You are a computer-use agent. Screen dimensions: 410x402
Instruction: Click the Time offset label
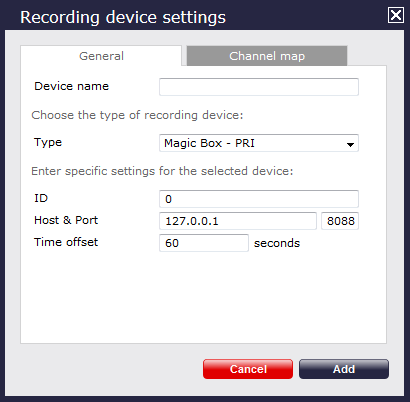click(66, 242)
